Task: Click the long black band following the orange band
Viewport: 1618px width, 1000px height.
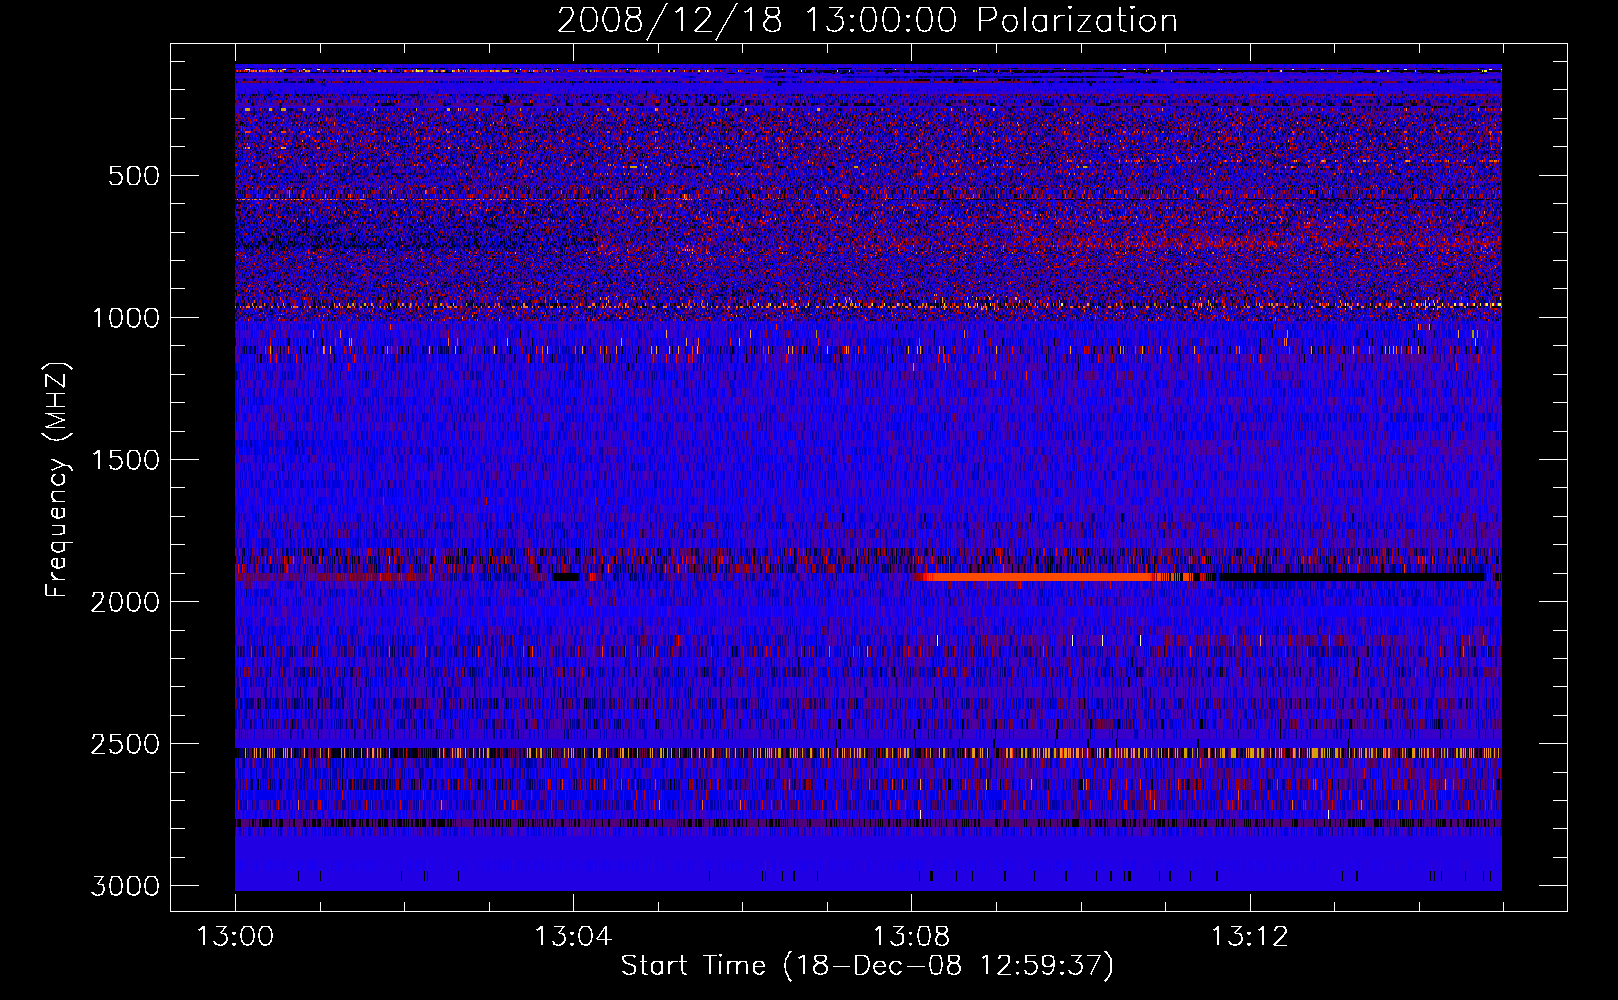Action: tap(1350, 577)
